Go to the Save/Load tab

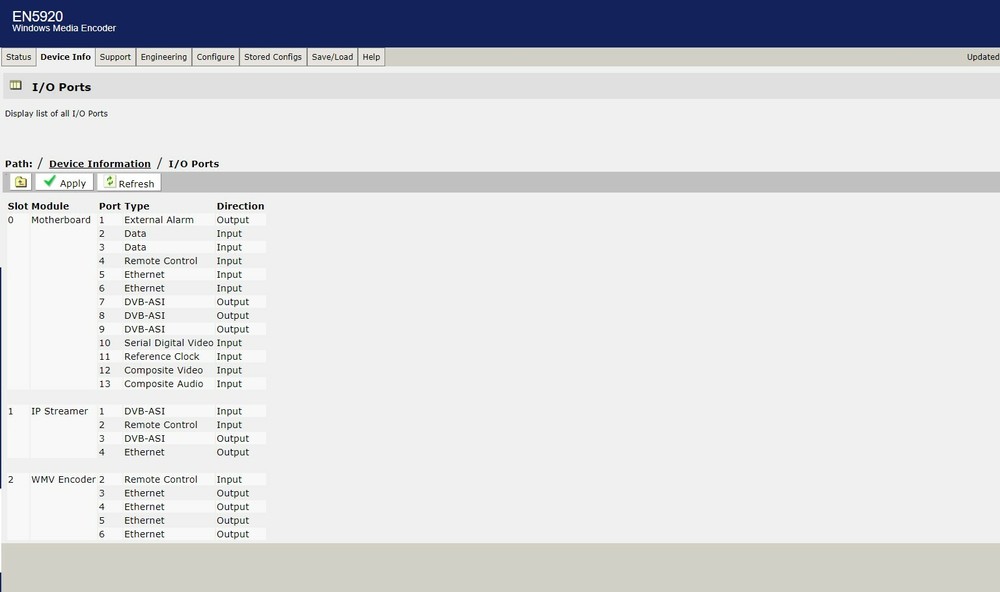click(x=332, y=57)
